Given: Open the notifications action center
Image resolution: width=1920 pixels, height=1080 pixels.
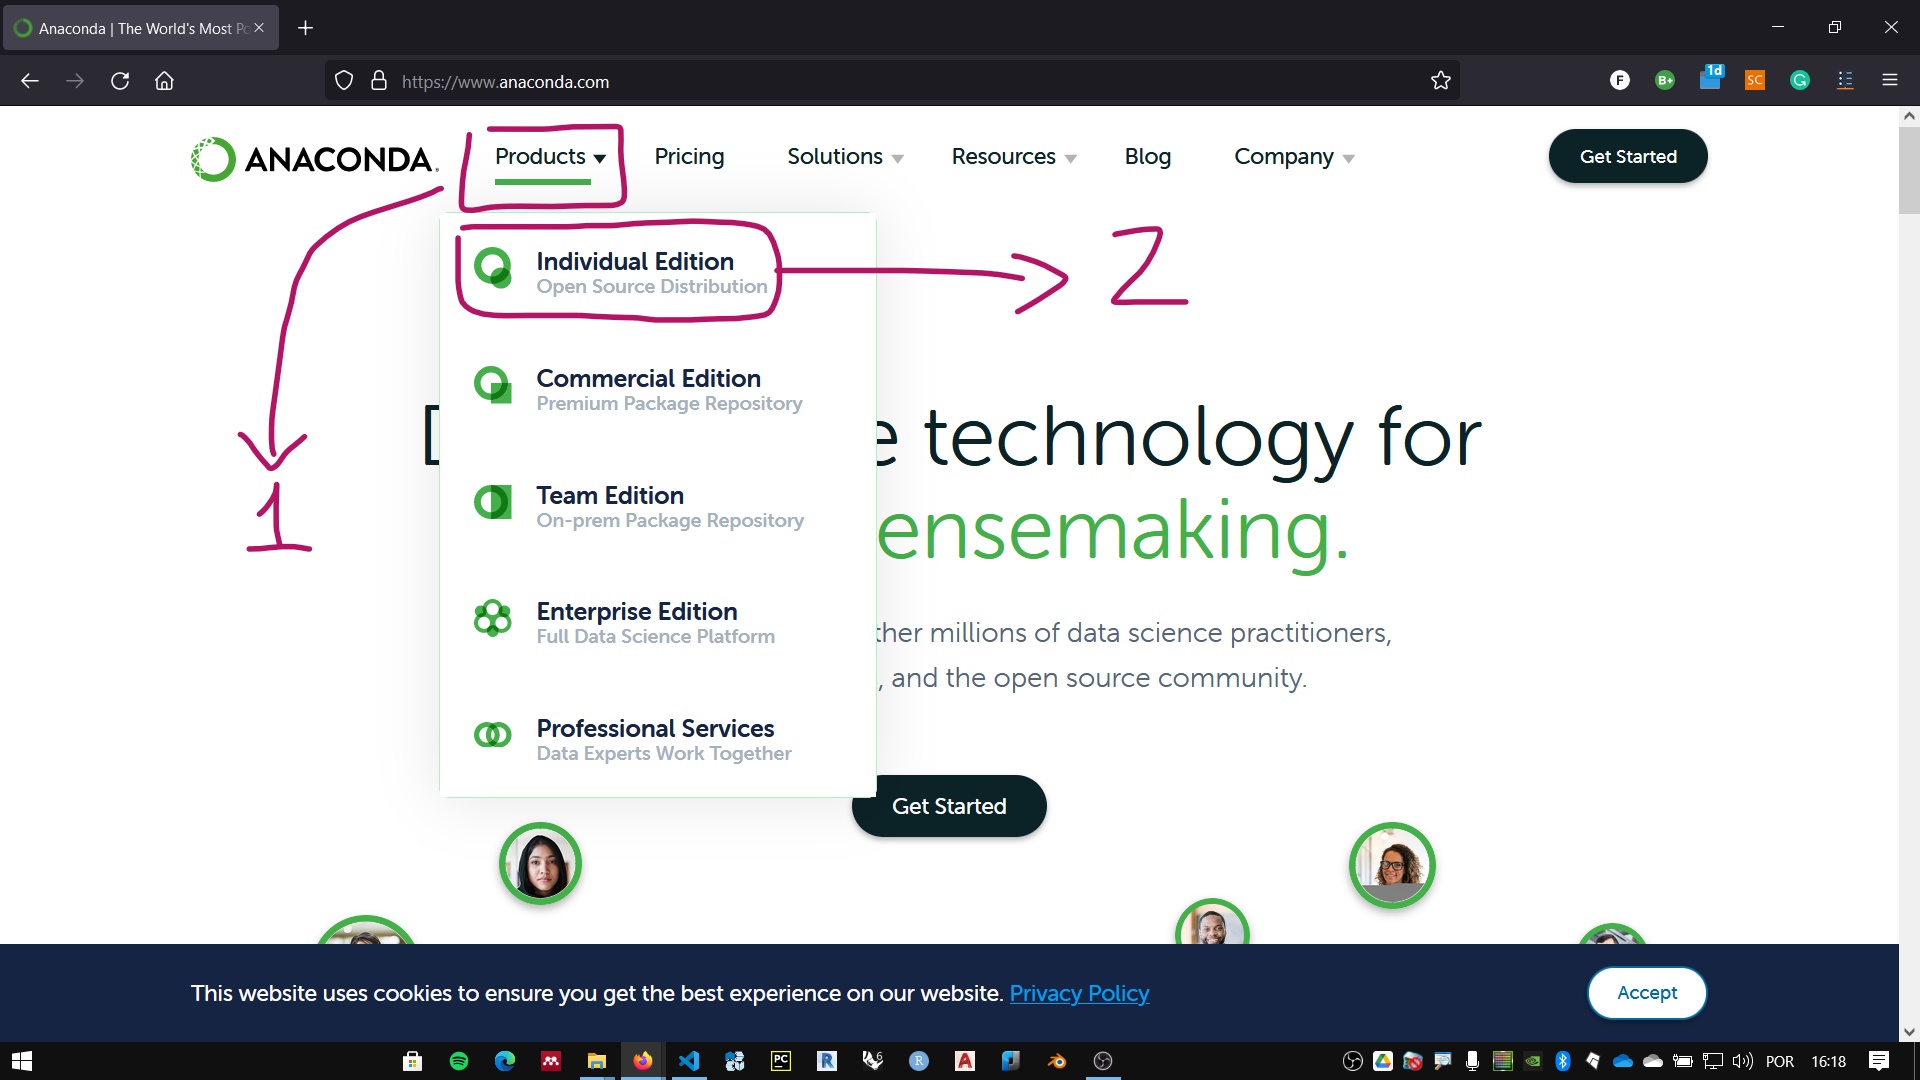Looking at the screenshot, I should tap(1879, 1061).
